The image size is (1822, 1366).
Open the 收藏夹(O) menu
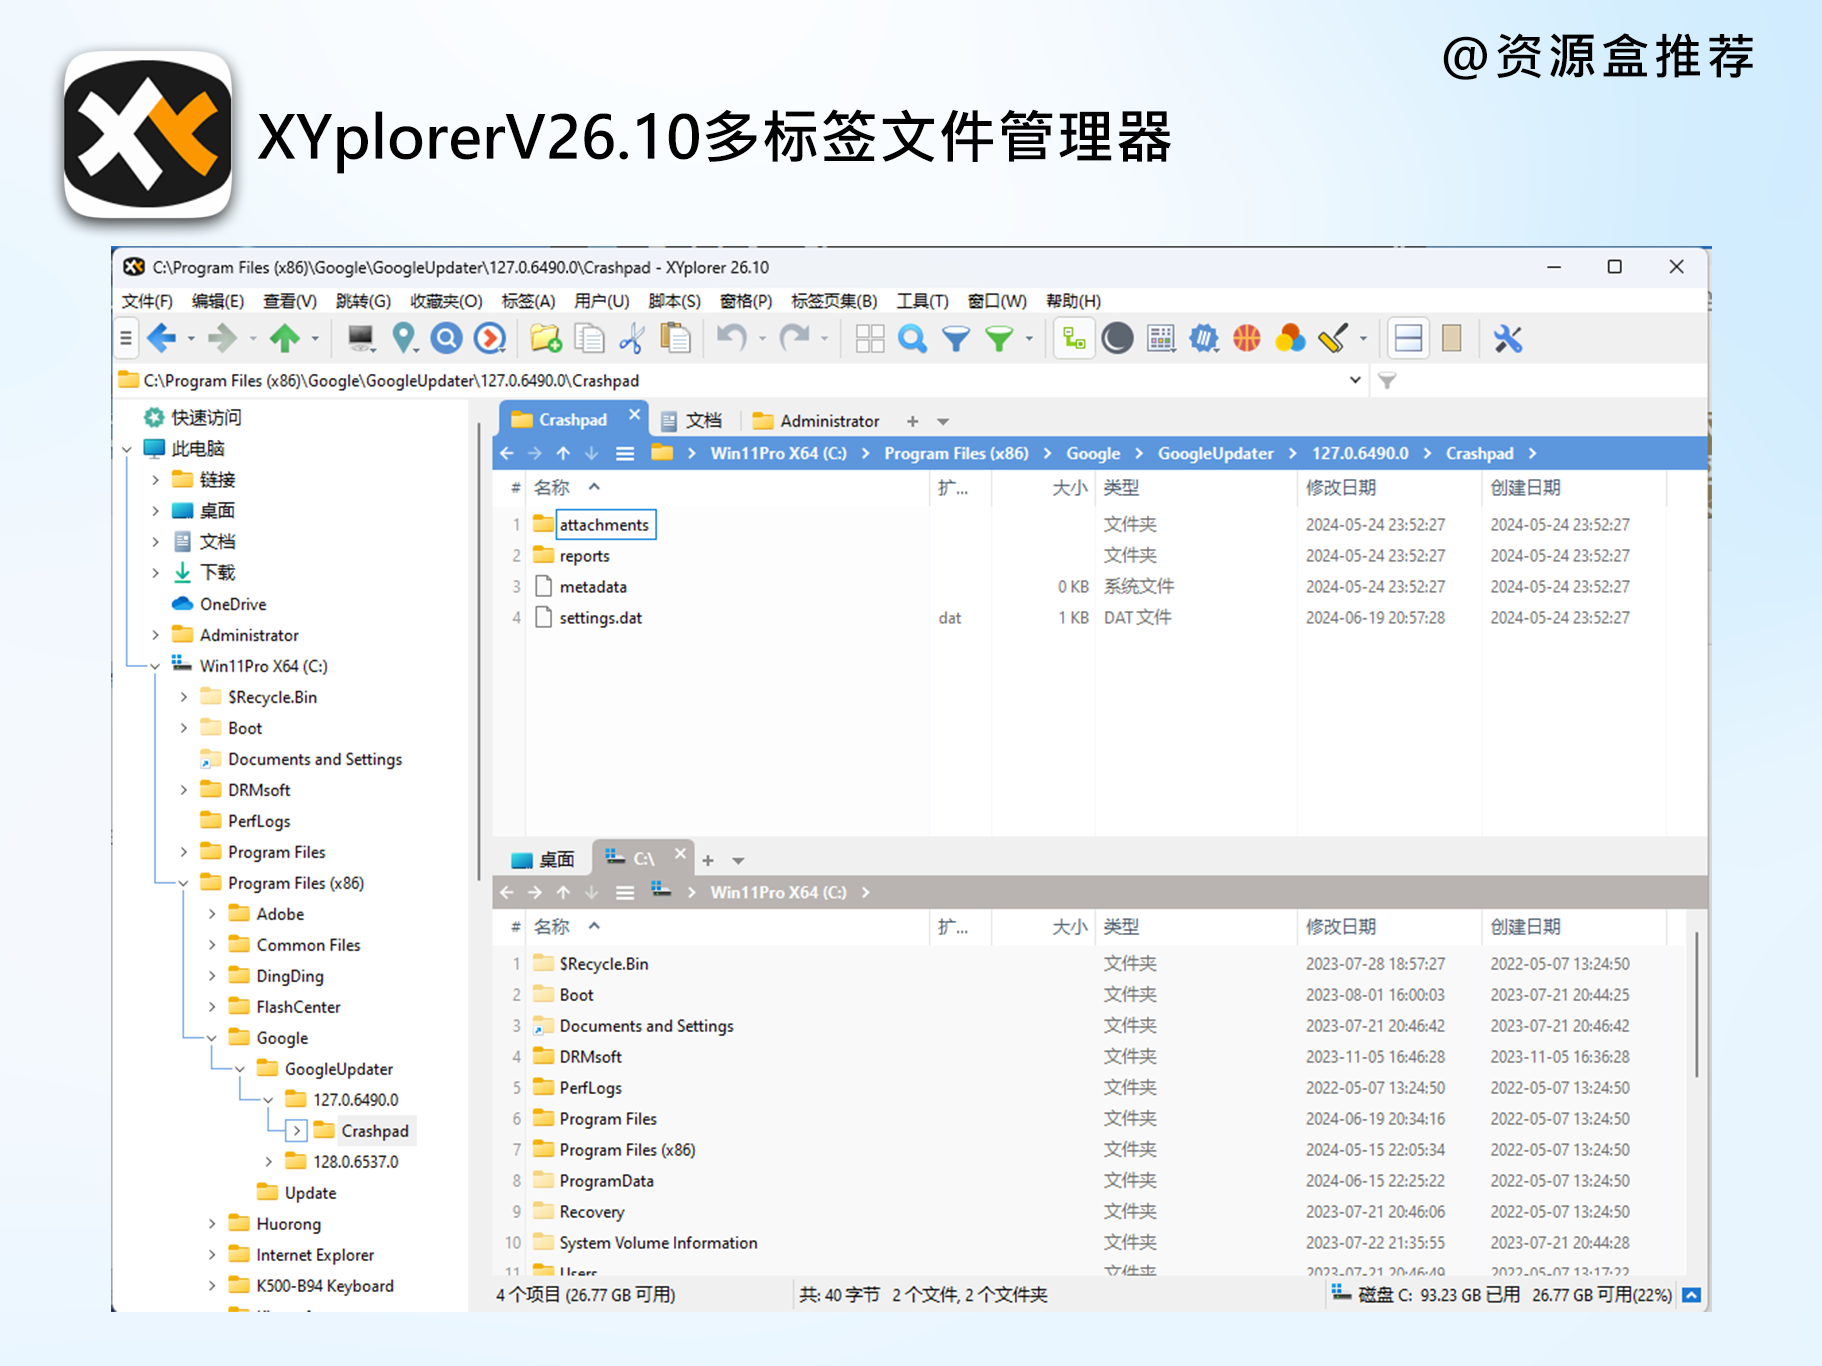pos(446,301)
